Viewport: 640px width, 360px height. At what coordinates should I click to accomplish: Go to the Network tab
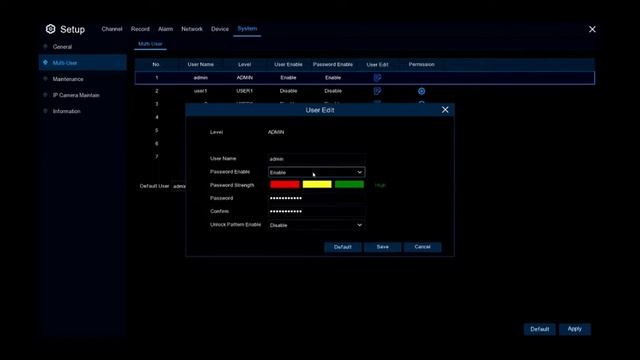pyautogui.click(x=192, y=29)
